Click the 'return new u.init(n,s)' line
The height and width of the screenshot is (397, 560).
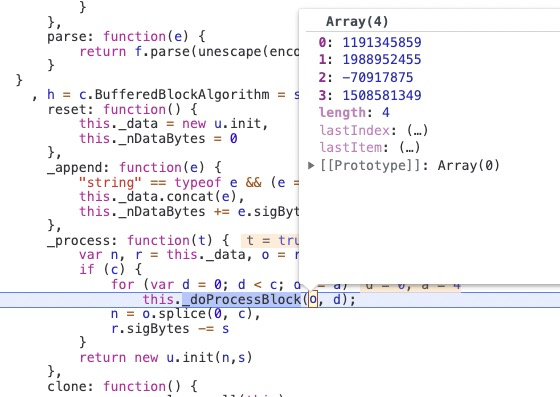166,357
